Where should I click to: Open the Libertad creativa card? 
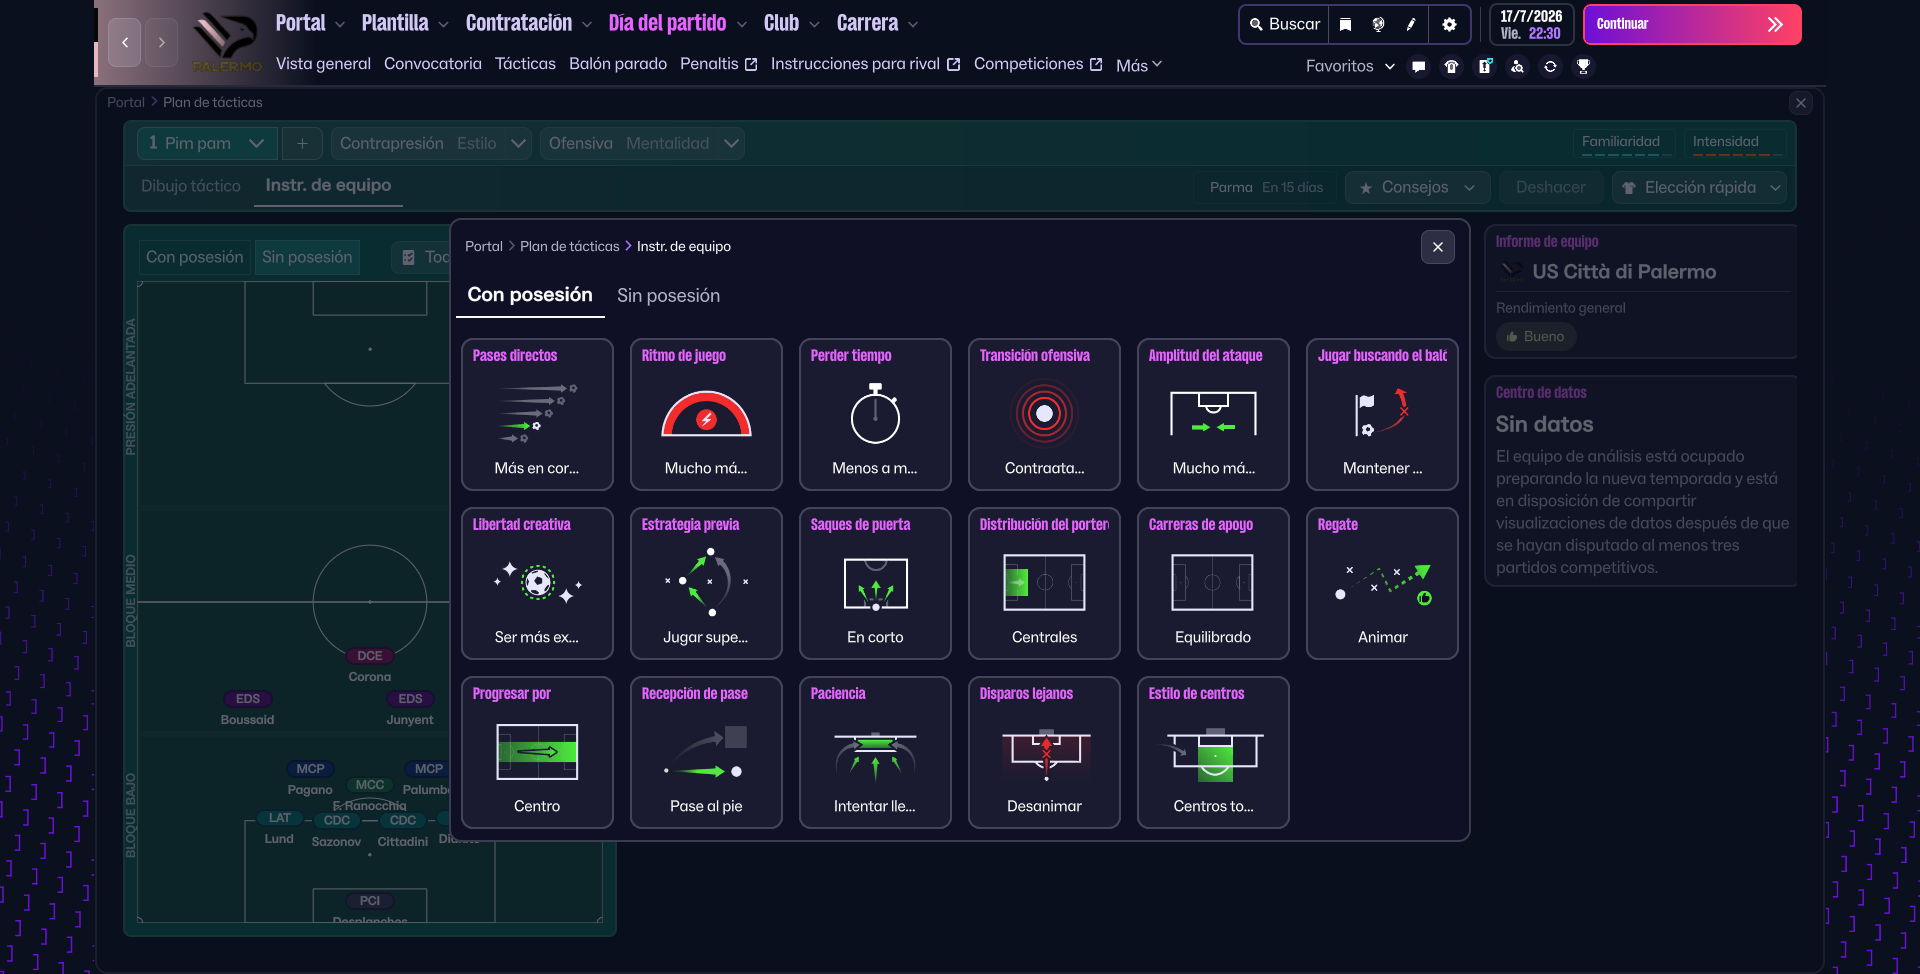537,583
